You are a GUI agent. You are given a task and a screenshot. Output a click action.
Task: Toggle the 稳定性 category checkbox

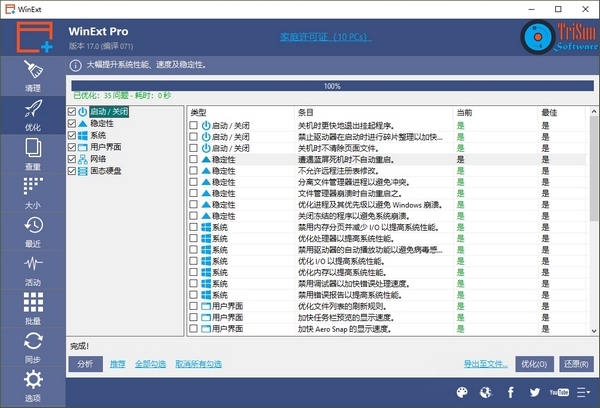(72, 124)
